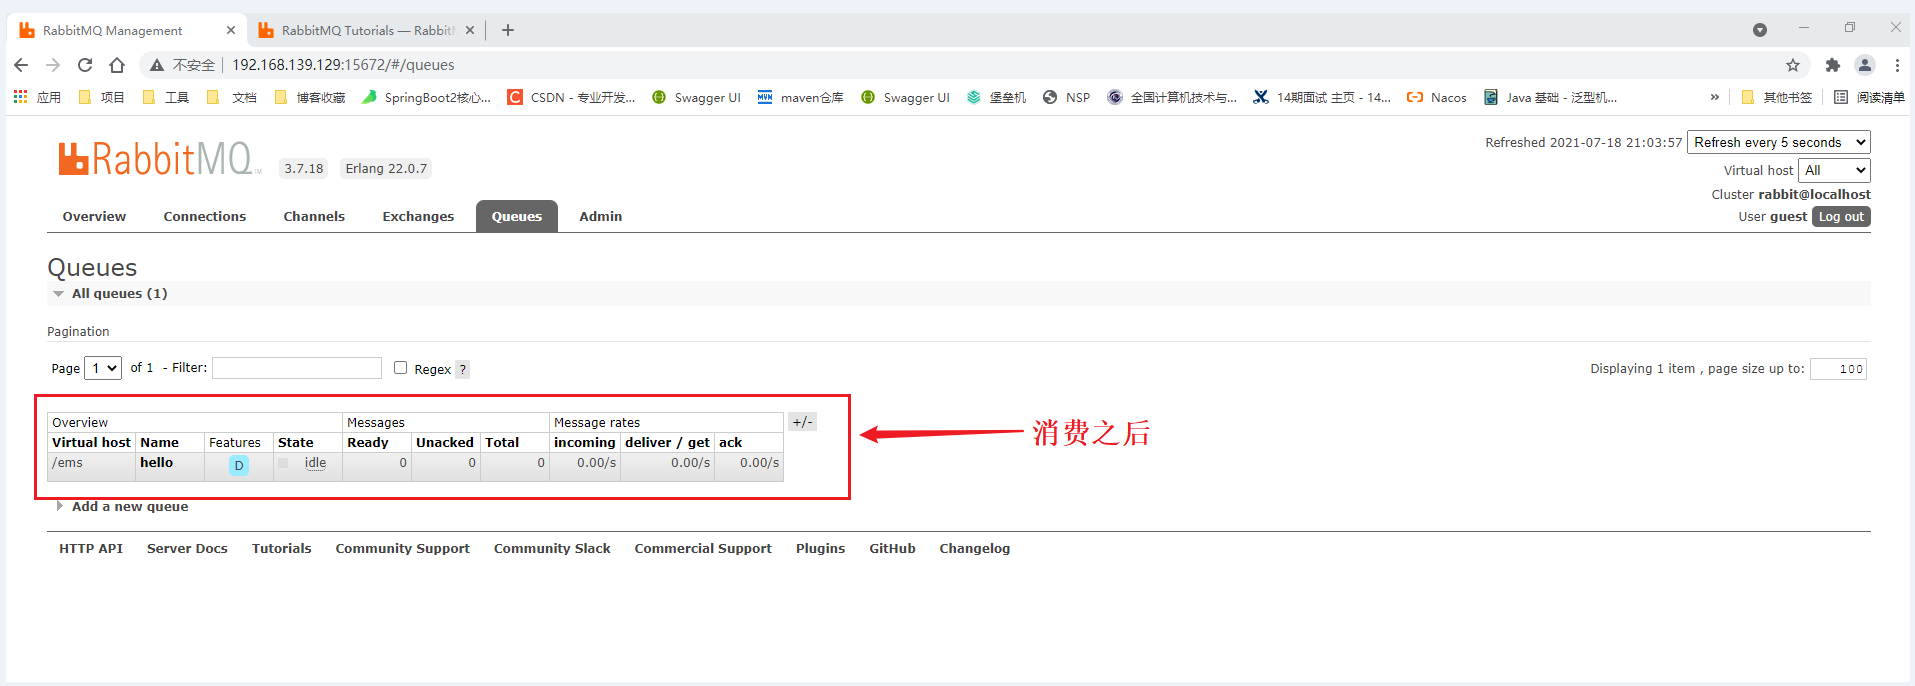
Task: Sort by the Name column header
Action: (159, 442)
